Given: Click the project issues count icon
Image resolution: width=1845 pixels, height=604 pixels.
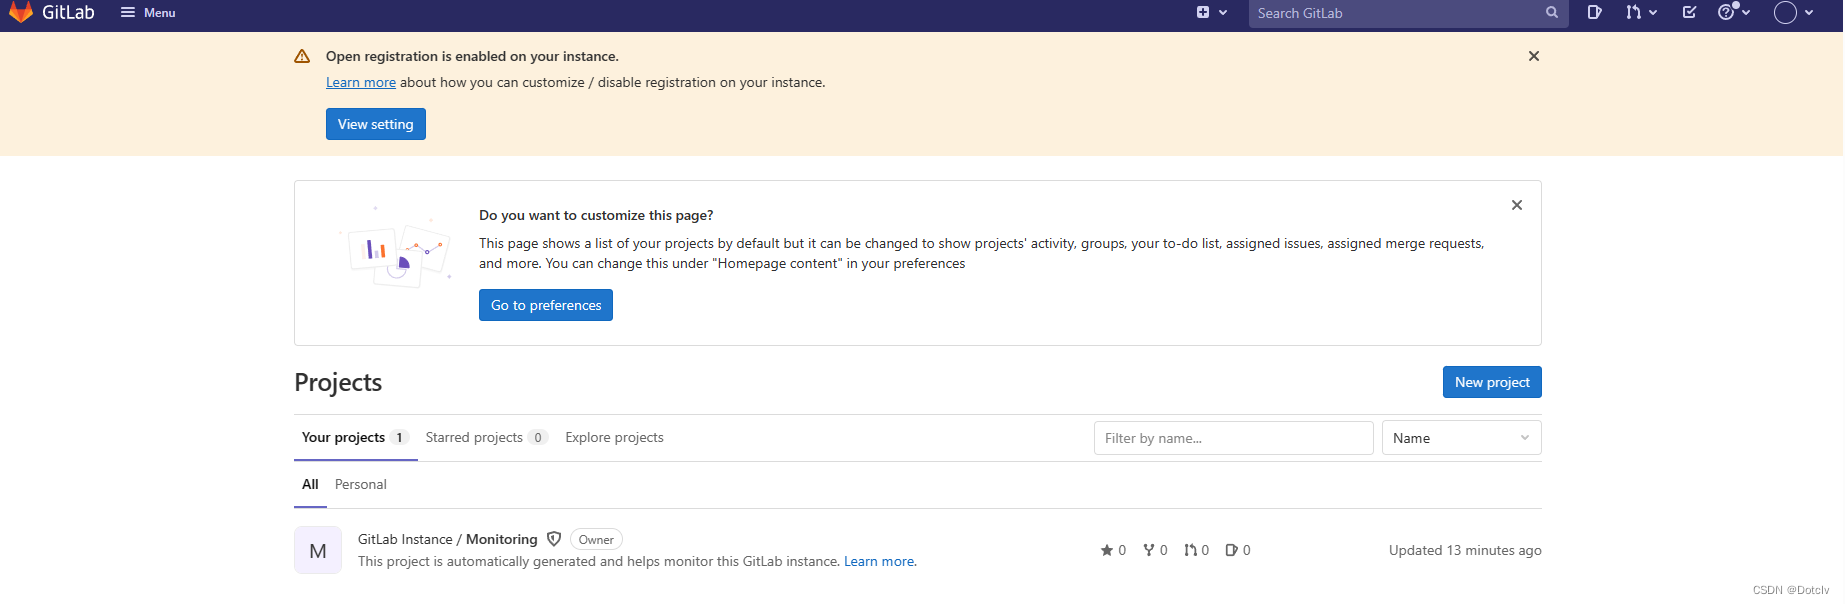Looking at the screenshot, I should click(x=1232, y=550).
